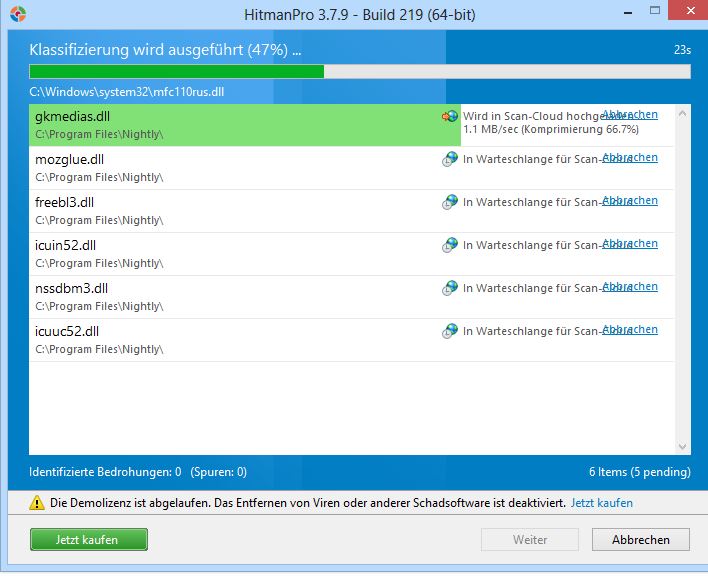
Task: Click '1.1 MB/sec (Komprimierung 66.7%)' text
Action: [551, 130]
